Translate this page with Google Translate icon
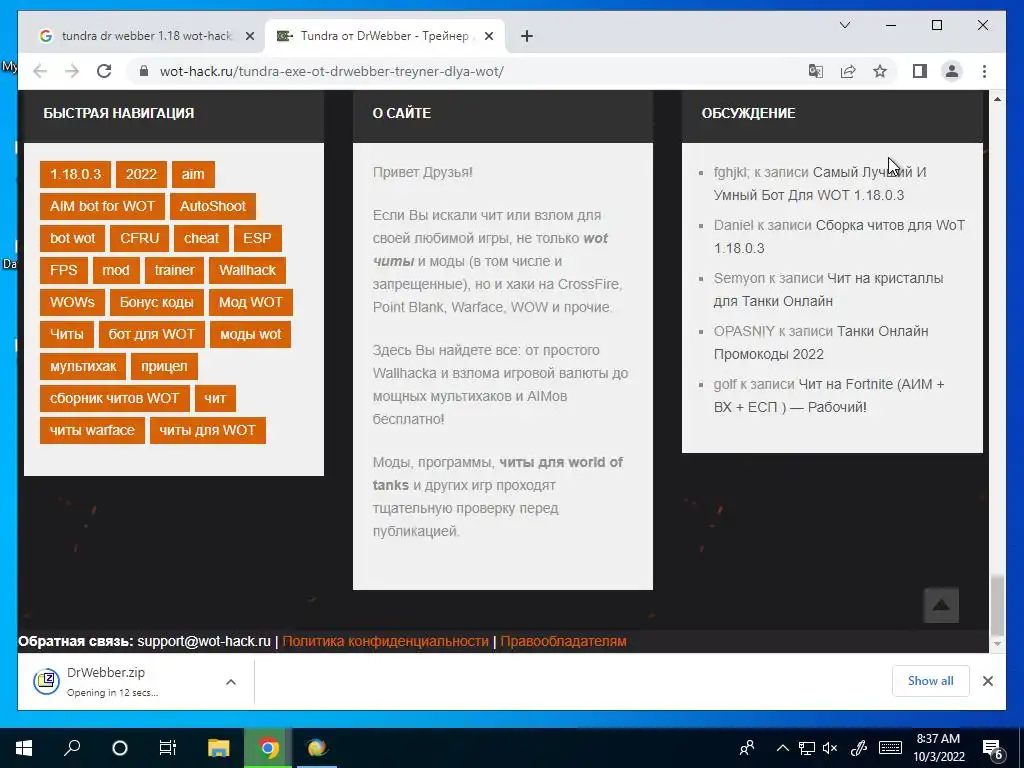The image size is (1024, 768). [x=816, y=71]
